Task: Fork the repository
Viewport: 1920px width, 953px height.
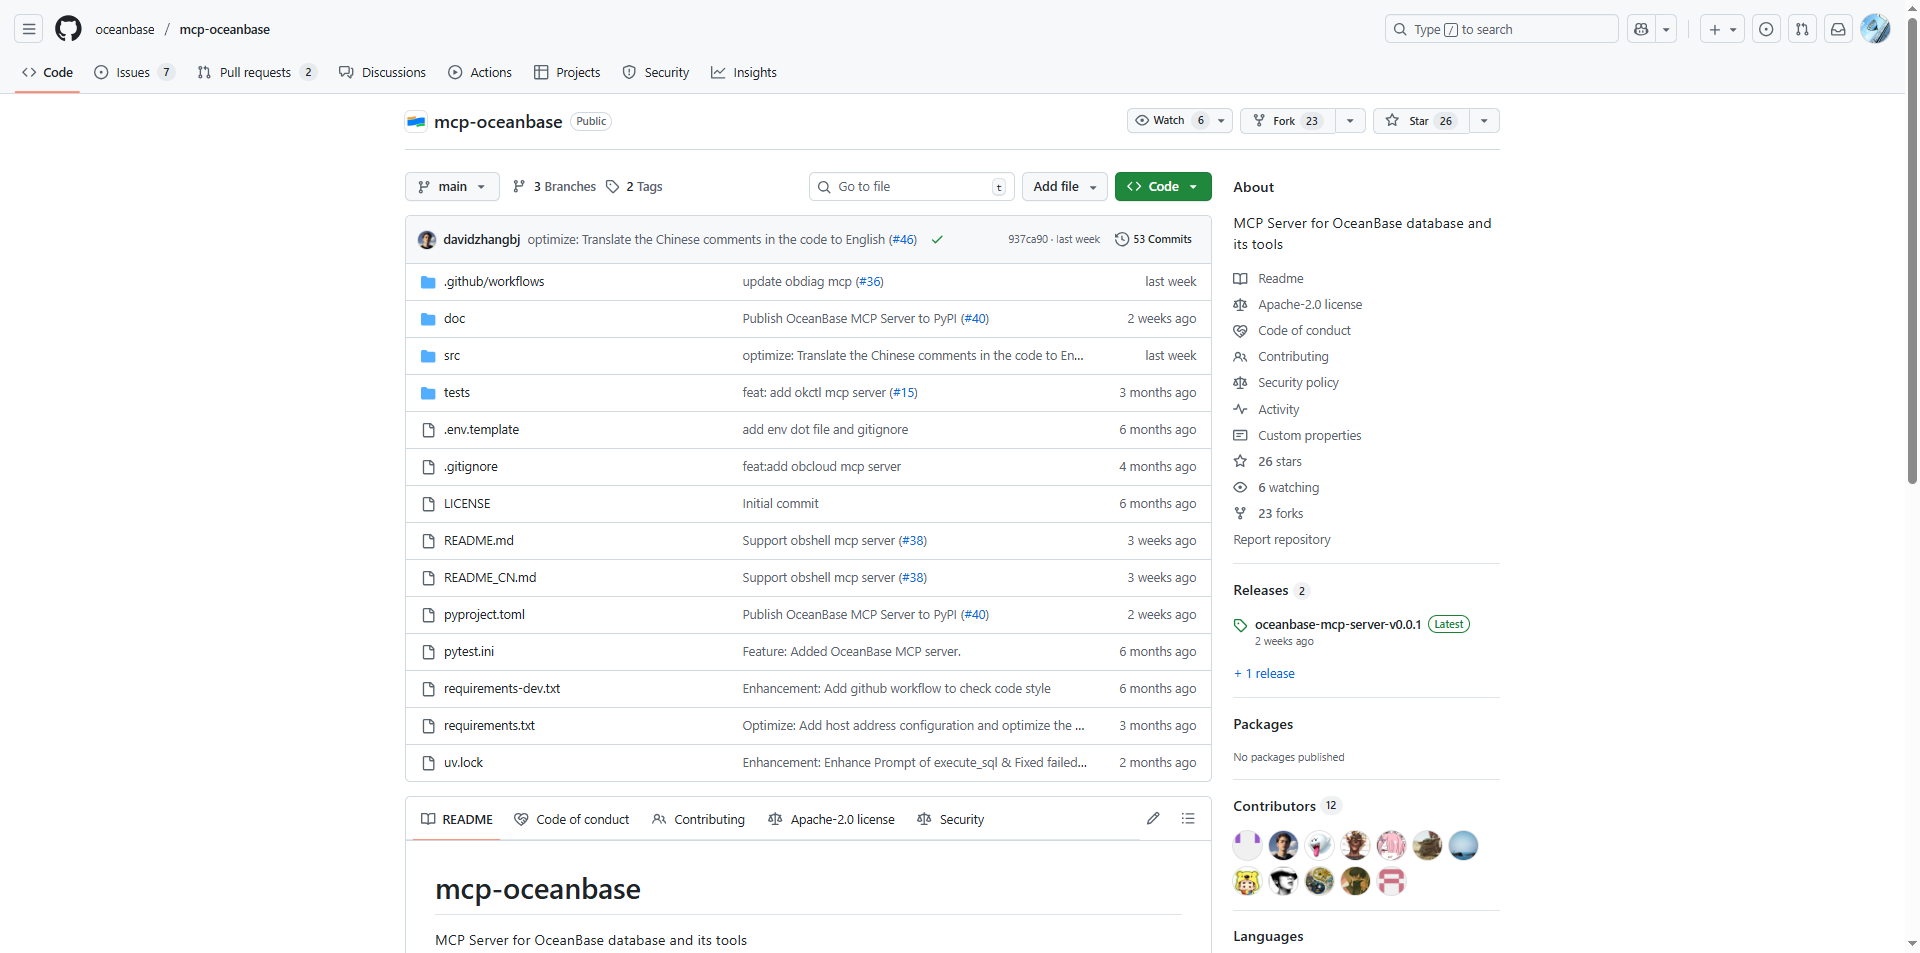Action: pos(1287,121)
